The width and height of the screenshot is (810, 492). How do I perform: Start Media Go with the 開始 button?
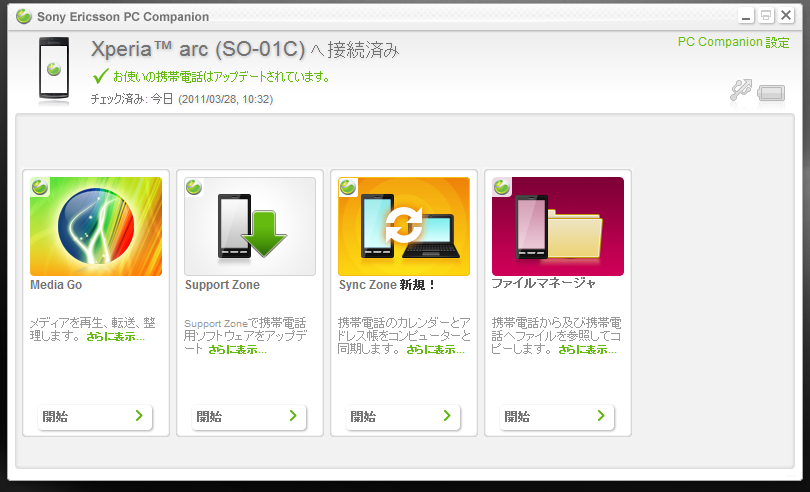[x=95, y=417]
